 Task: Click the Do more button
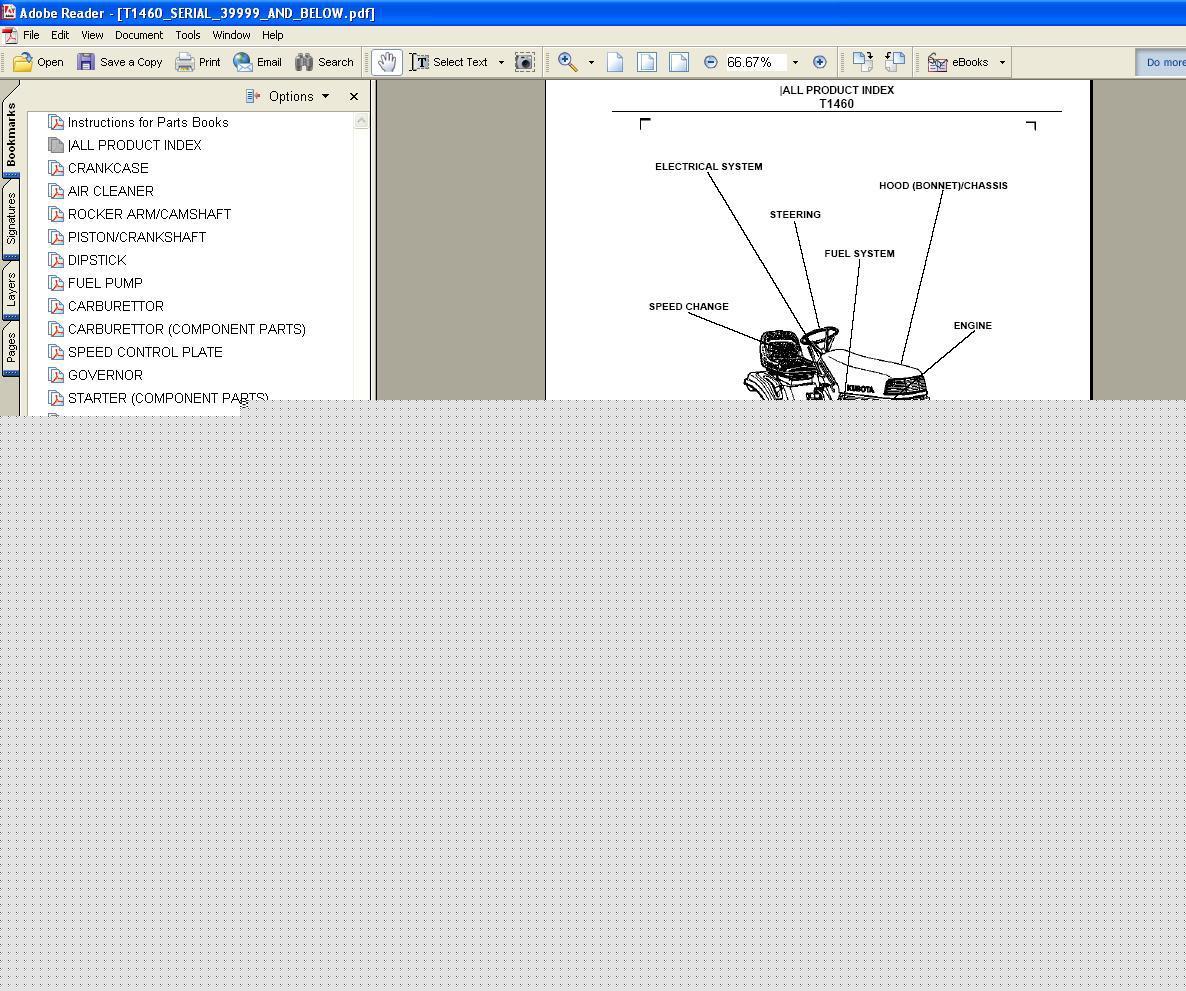[x=1161, y=62]
